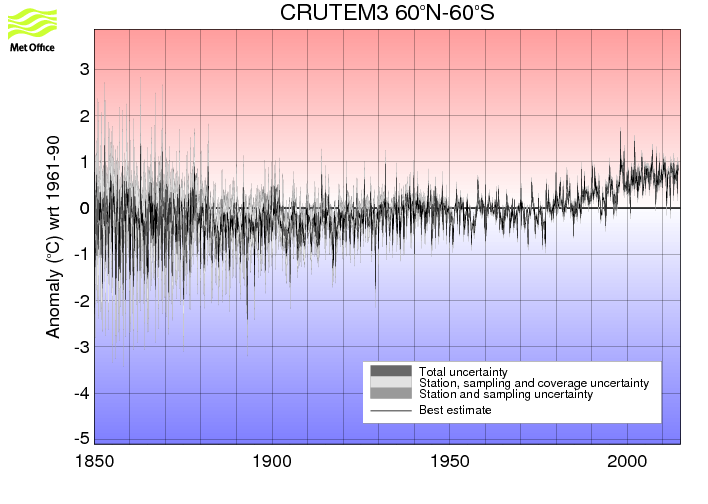Click the x-axis year 1850
Screen dimensions: 708x504
click(94, 462)
